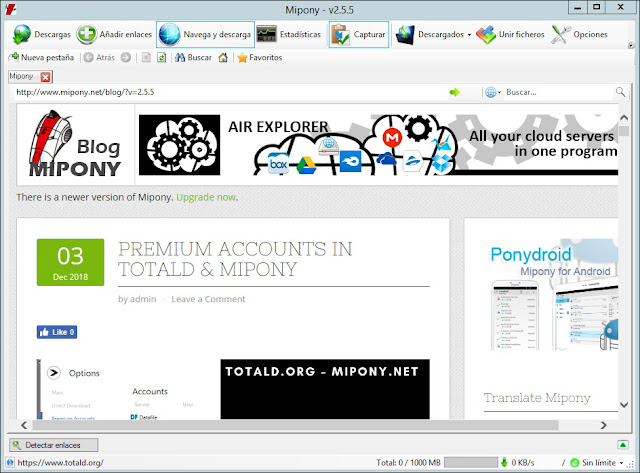Click the green download speed arrow icon
640x473 pixels.
pos(504,462)
